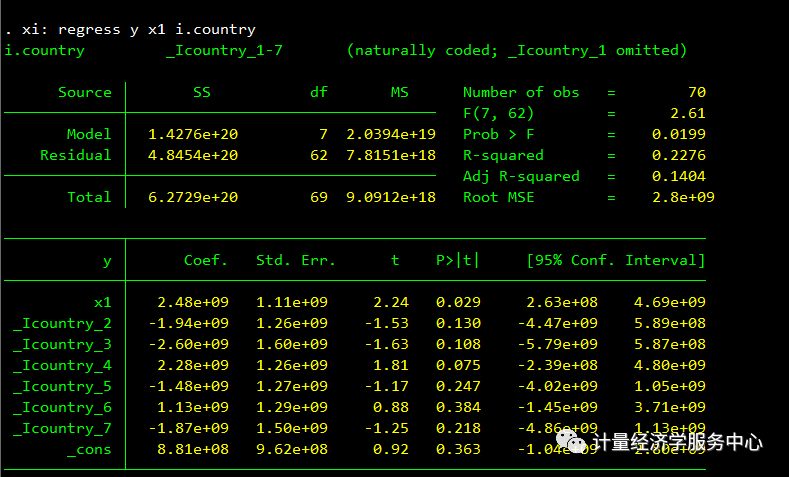
Task: Click the _Icountry_6 row label
Action: 62,408
